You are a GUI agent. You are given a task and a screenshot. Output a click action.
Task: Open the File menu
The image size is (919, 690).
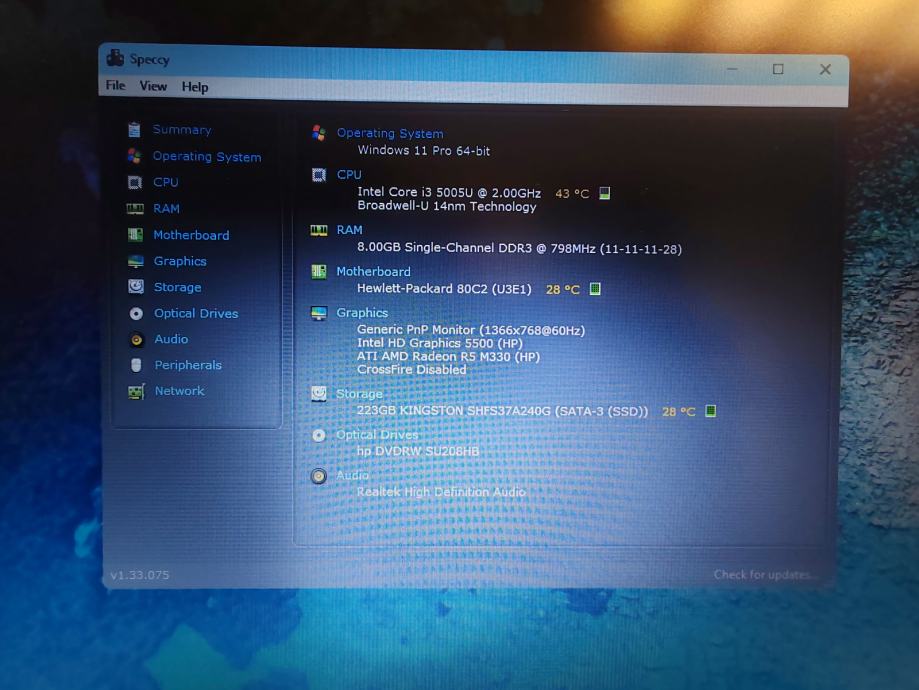[x=115, y=86]
